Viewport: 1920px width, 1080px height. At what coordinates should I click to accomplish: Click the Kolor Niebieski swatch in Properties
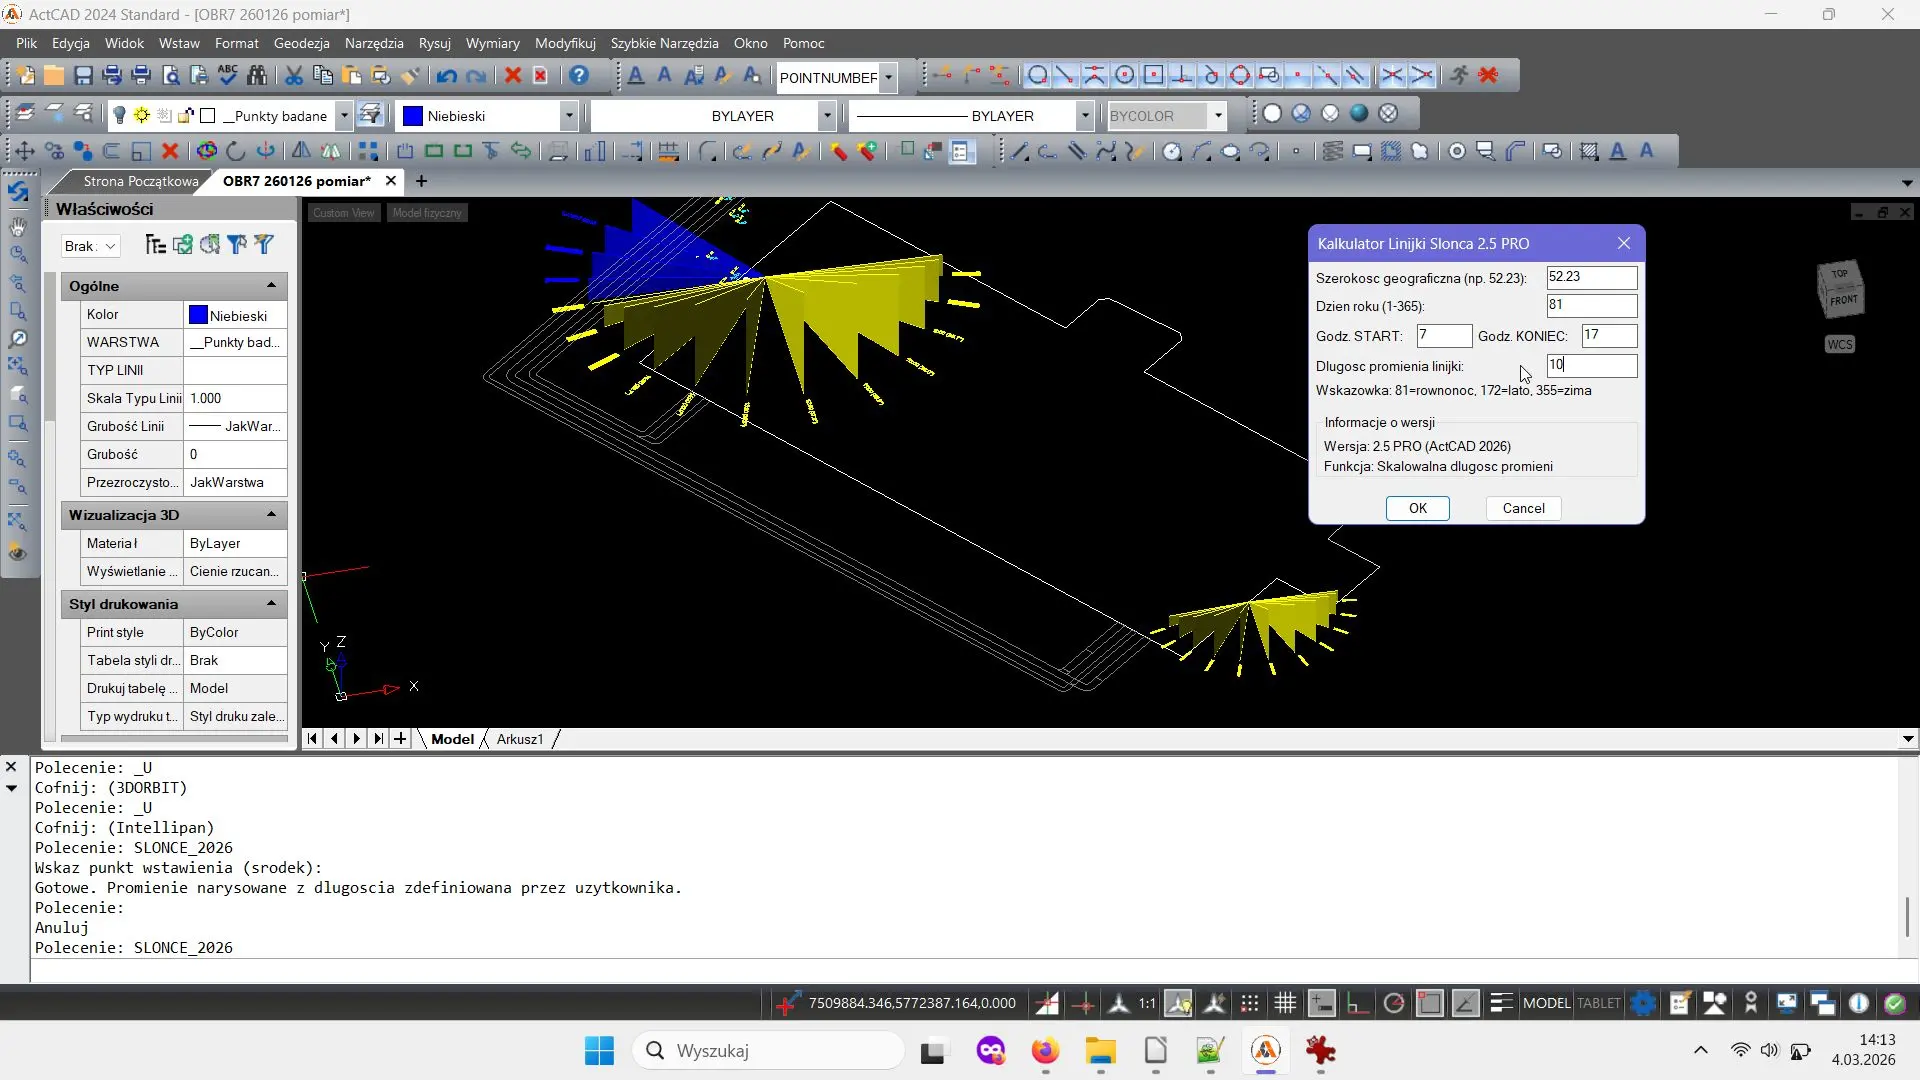[198, 315]
